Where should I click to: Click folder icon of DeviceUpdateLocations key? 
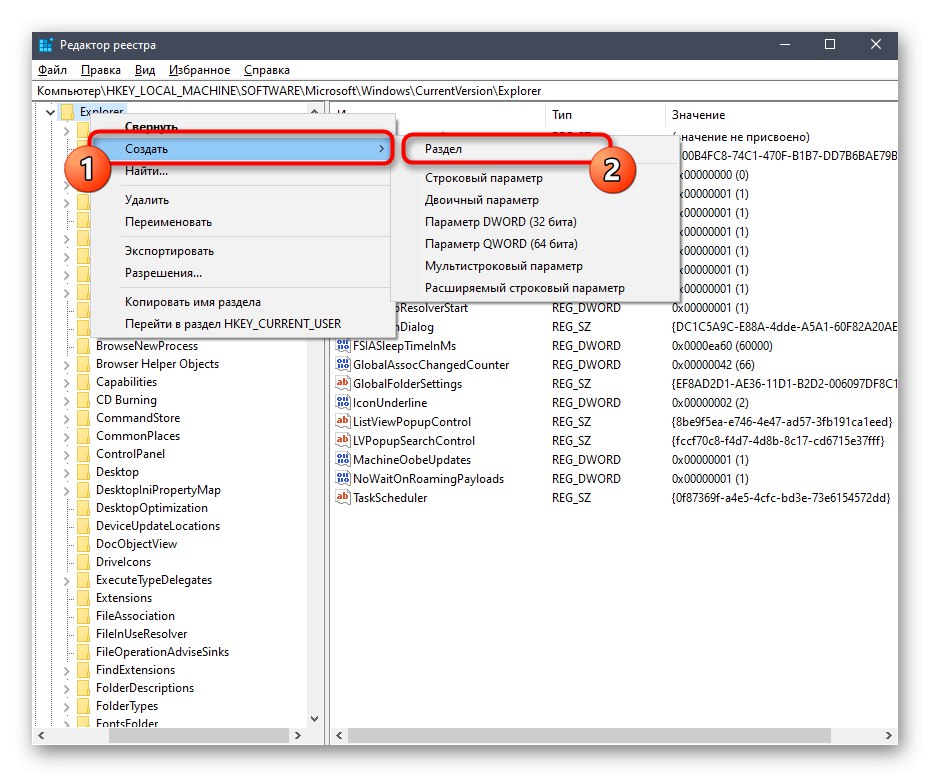click(x=84, y=526)
